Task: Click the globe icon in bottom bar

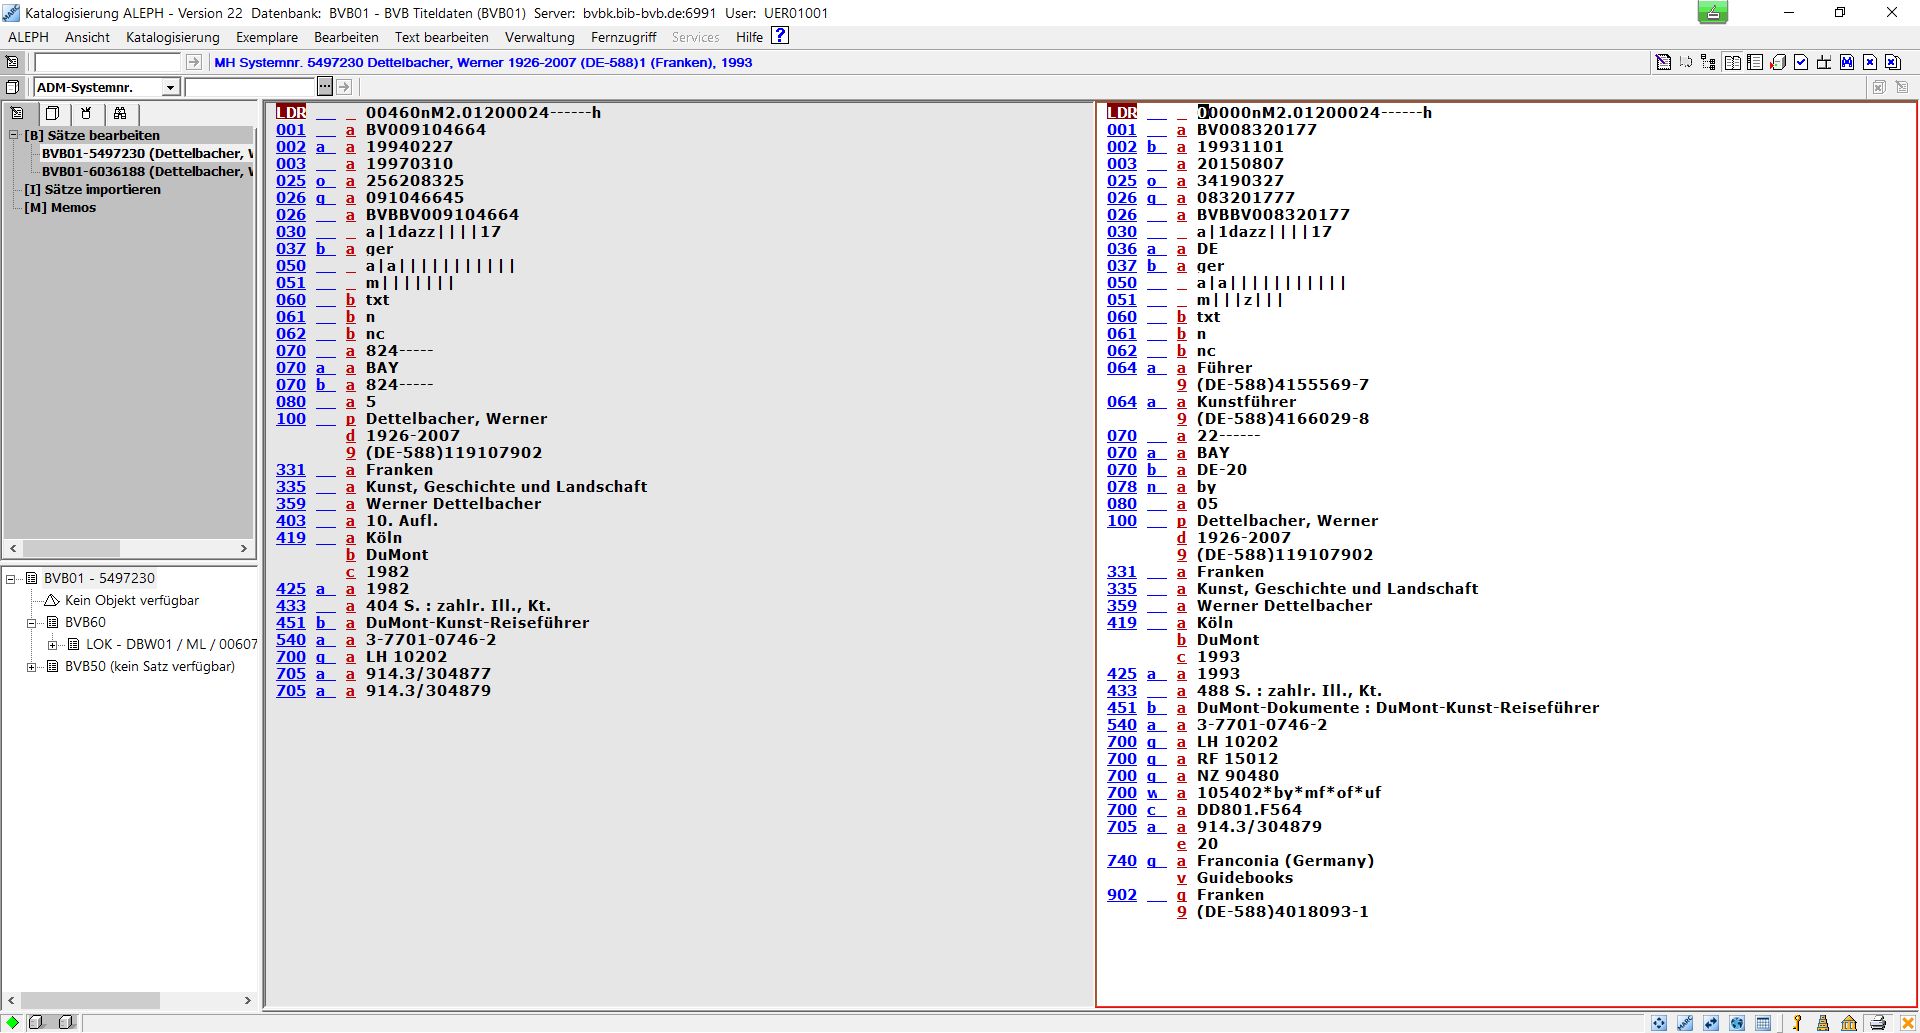Action: coord(1737,1023)
